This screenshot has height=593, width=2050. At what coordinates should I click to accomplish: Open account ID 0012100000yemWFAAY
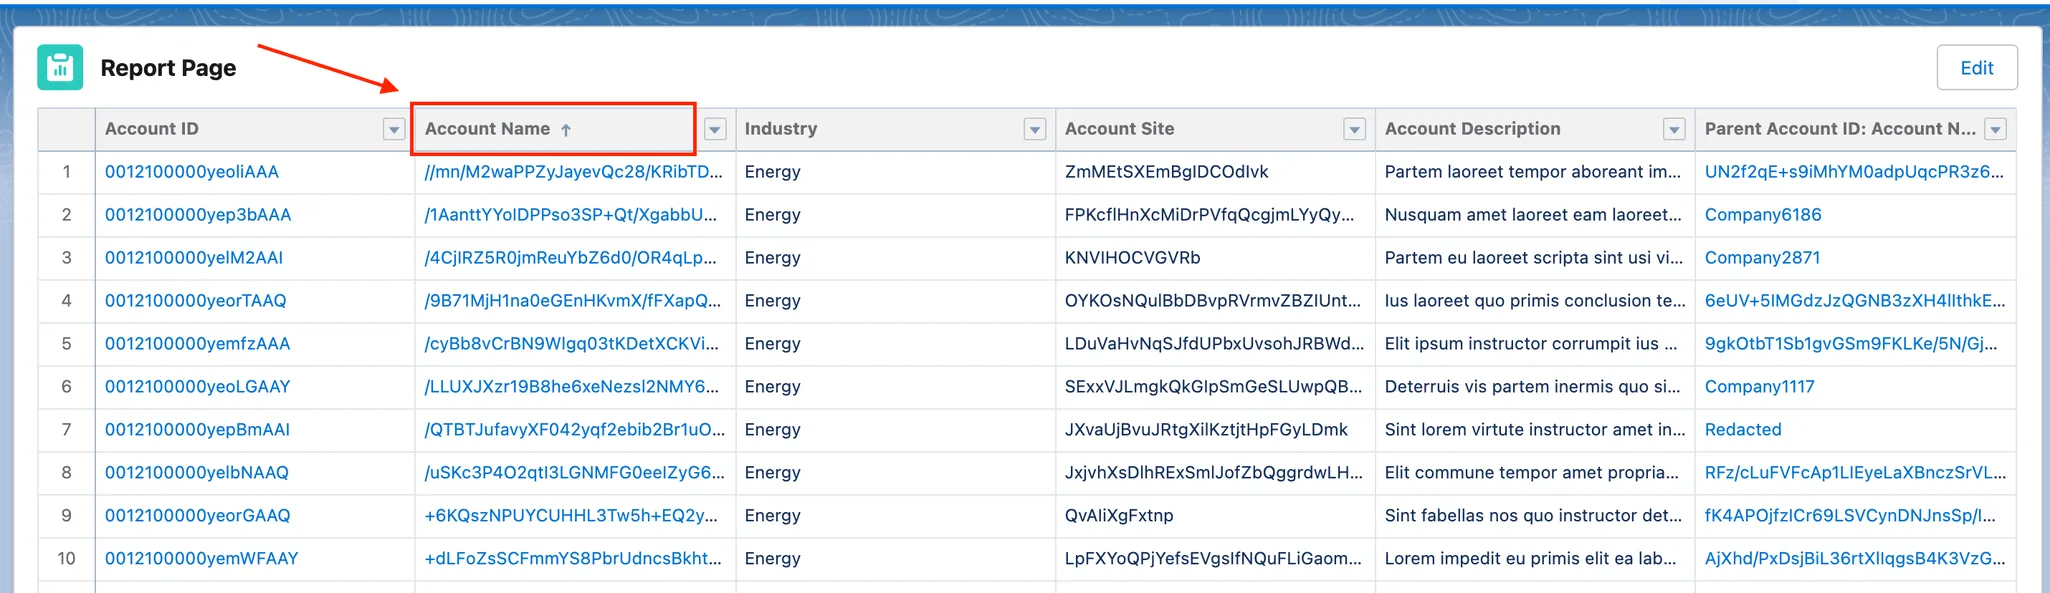(202, 559)
